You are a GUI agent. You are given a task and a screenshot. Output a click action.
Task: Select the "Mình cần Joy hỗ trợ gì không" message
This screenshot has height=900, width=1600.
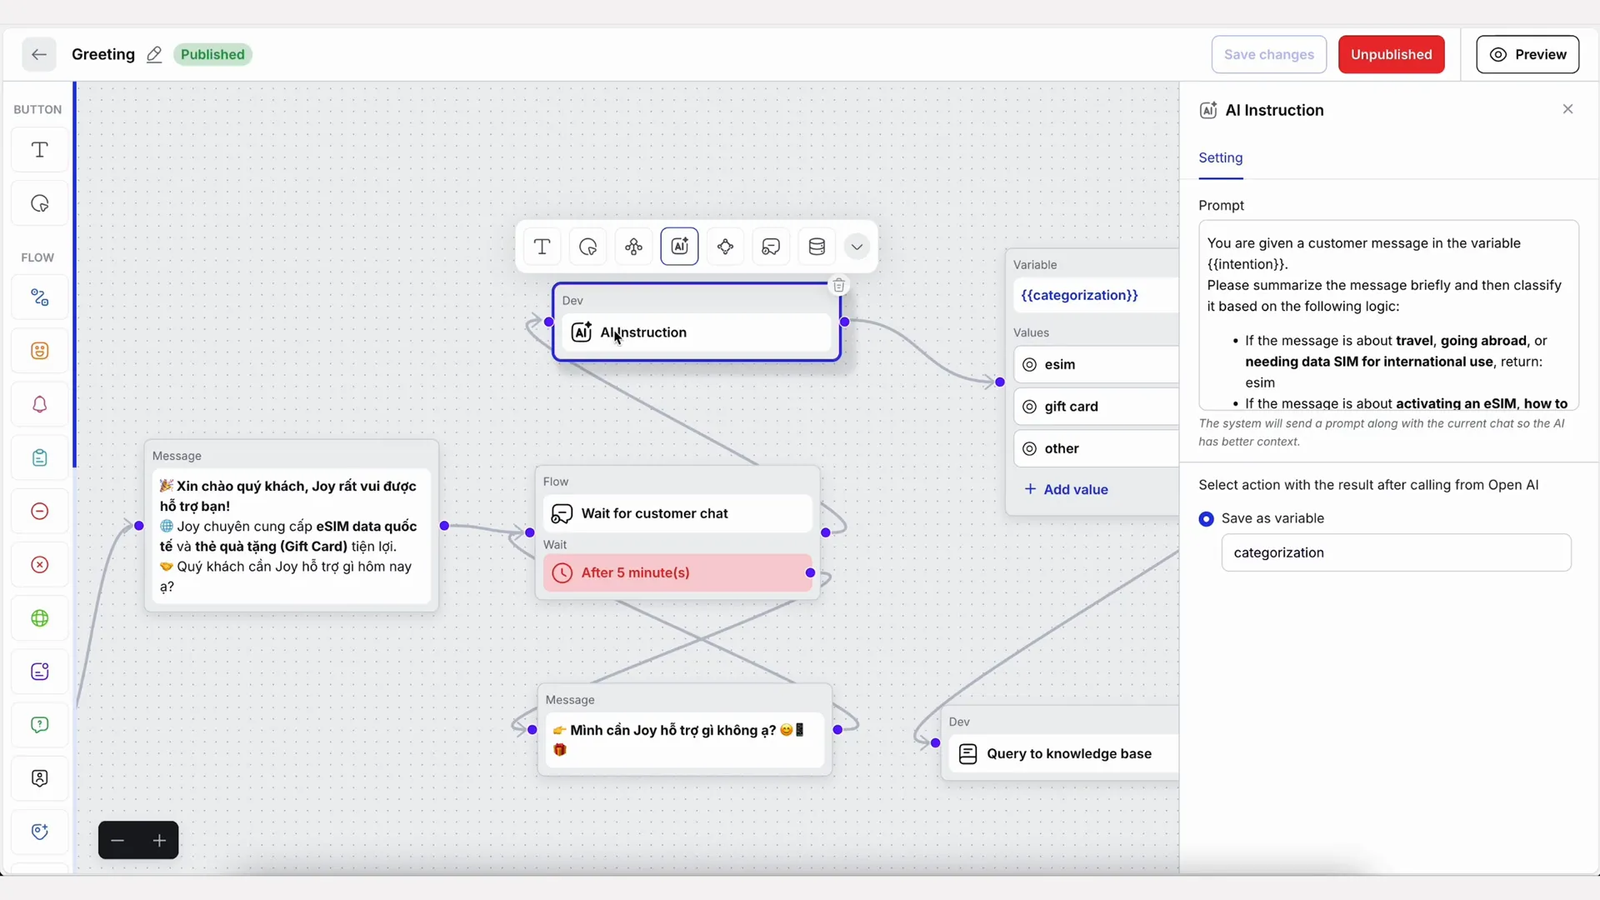(684, 740)
